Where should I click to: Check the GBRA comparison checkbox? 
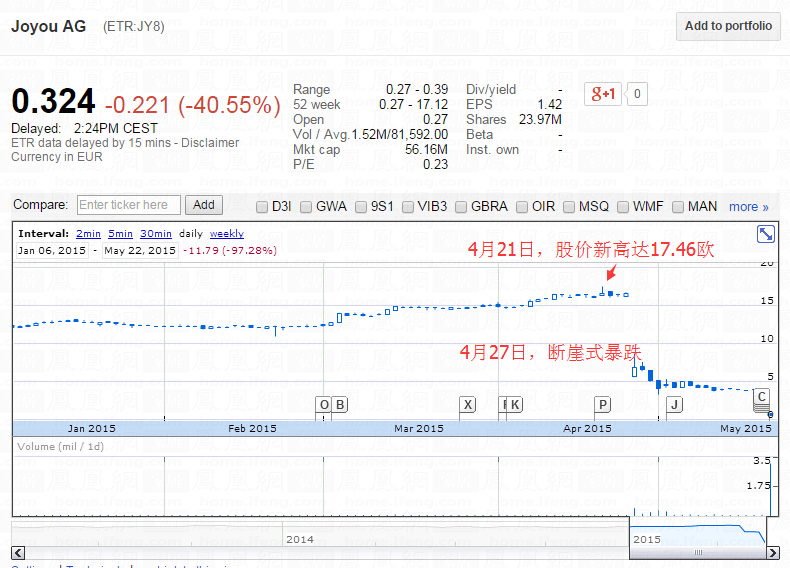tap(461, 207)
